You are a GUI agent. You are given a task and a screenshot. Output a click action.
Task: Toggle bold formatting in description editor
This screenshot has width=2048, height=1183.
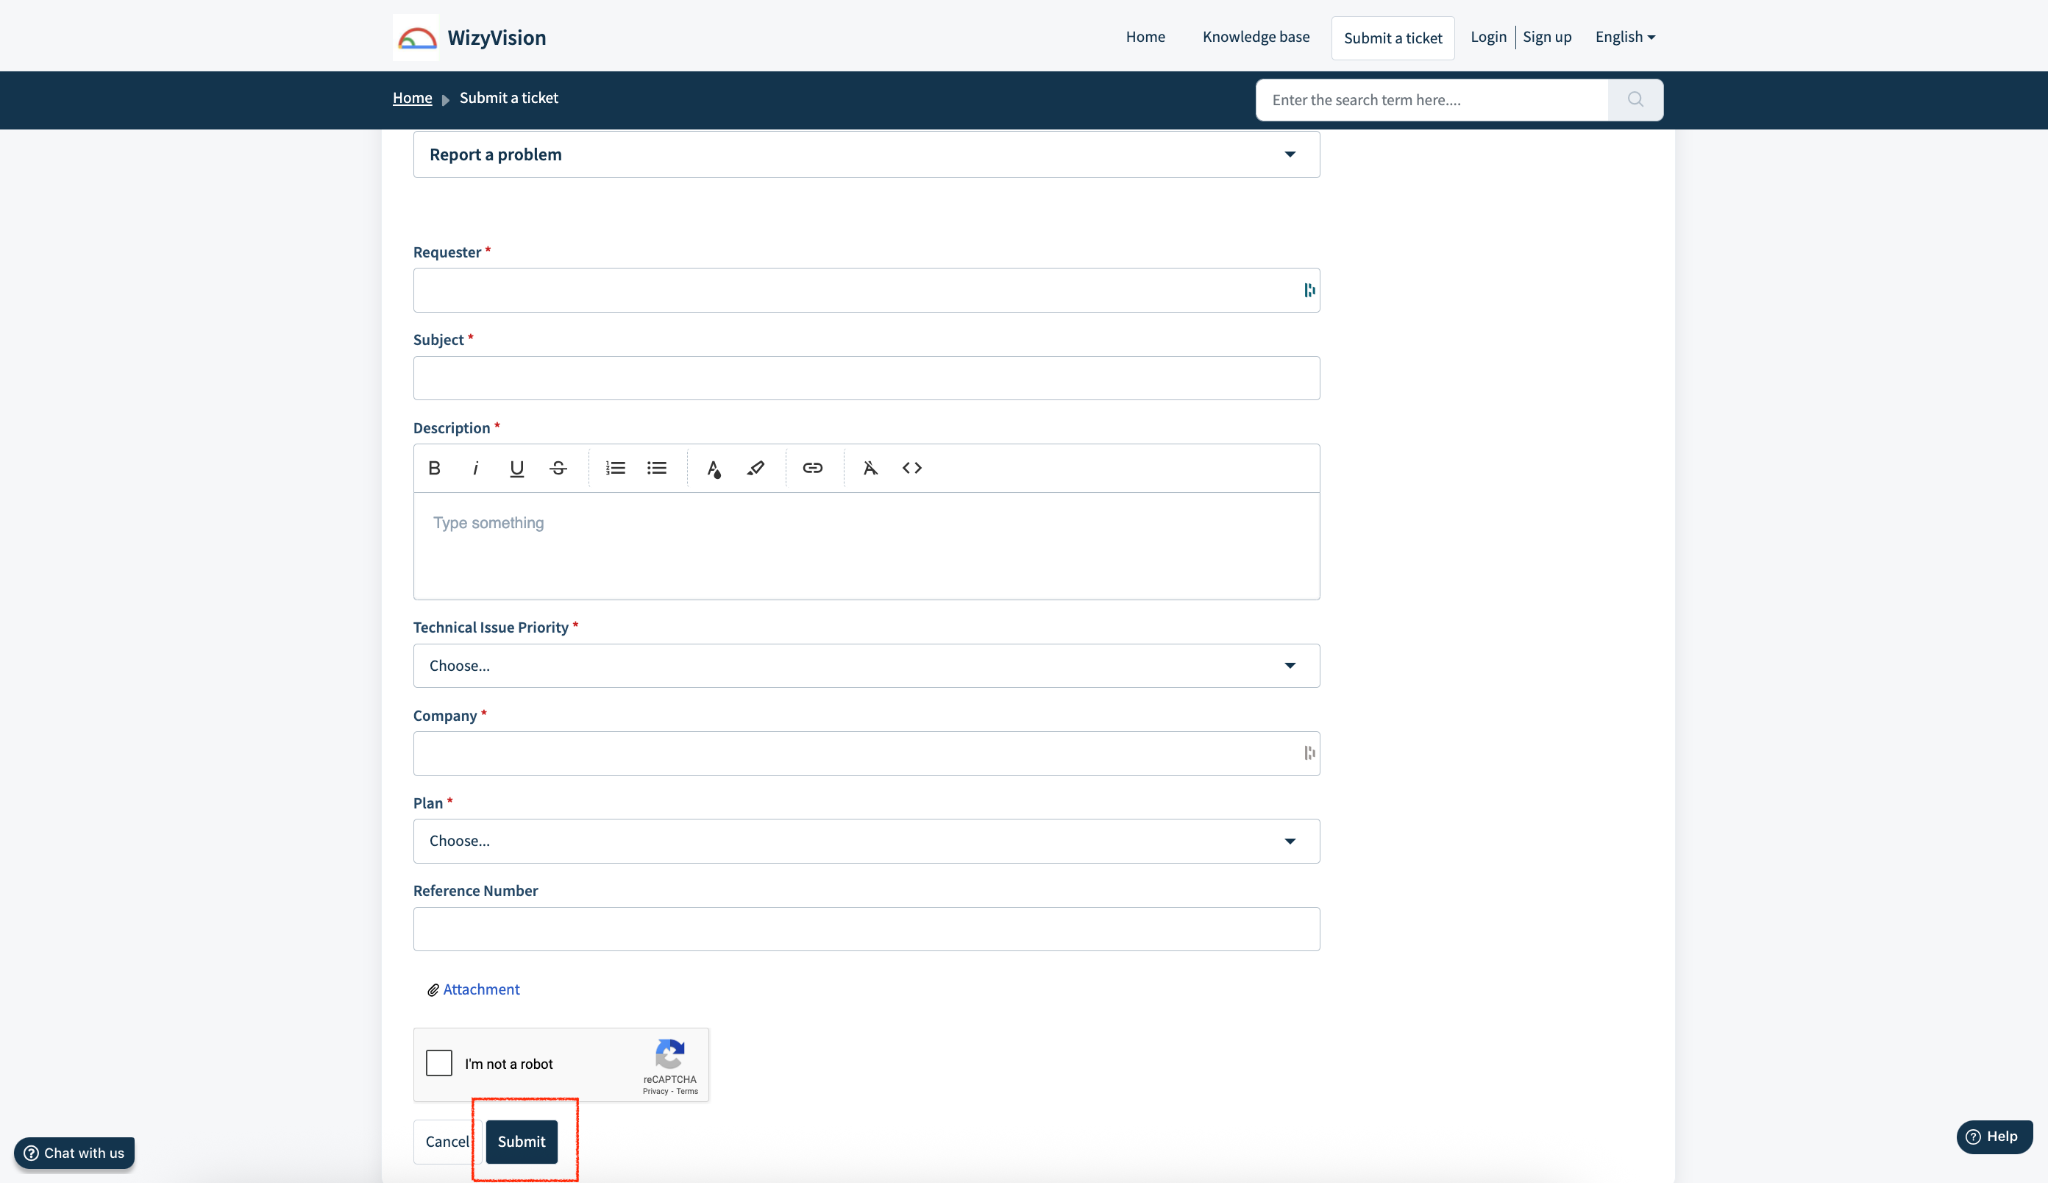(x=434, y=468)
